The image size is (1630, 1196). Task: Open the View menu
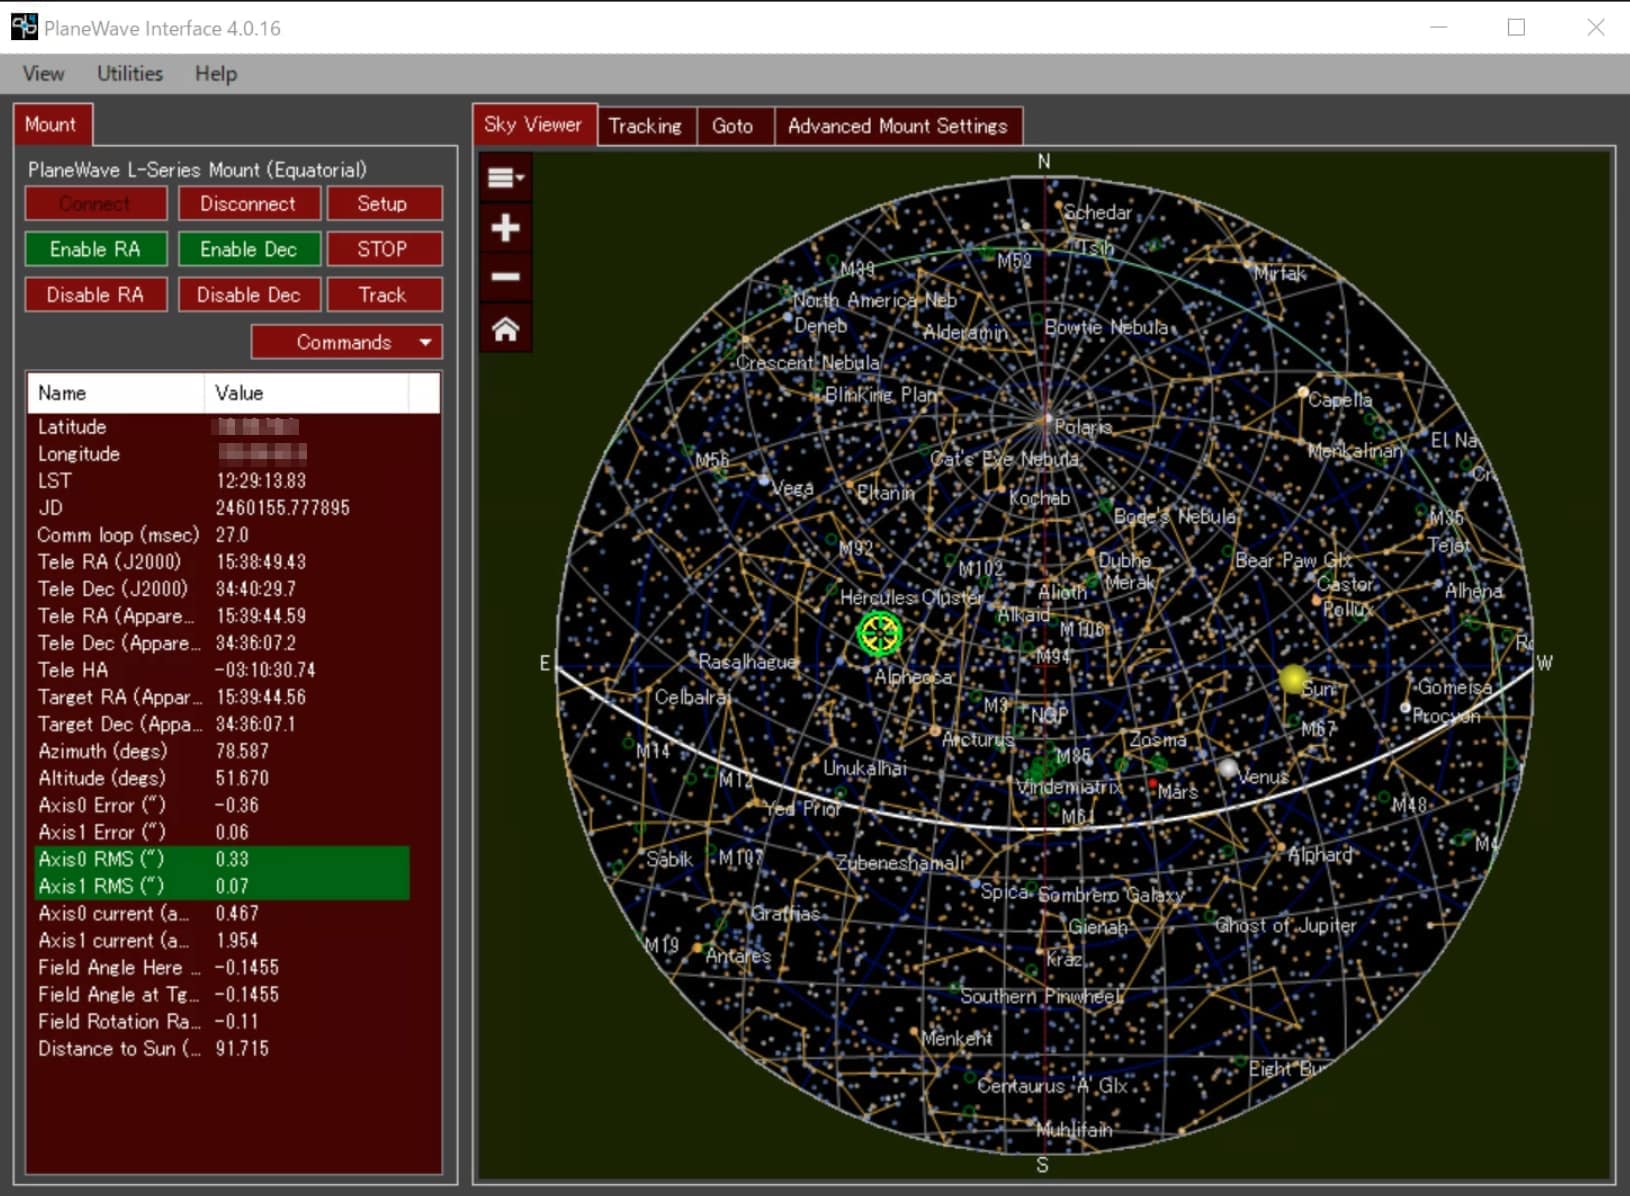pyautogui.click(x=43, y=73)
